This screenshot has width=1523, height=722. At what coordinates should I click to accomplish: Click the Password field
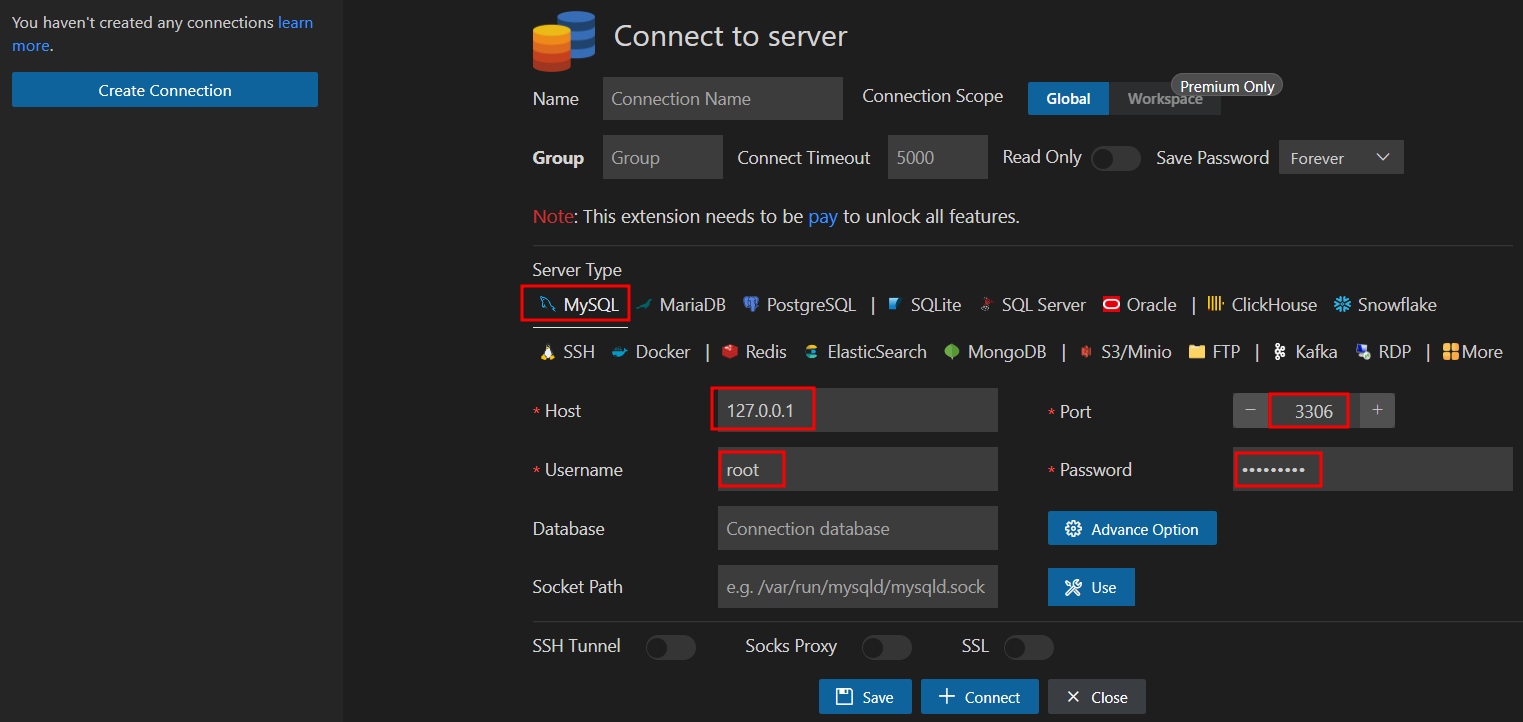click(x=1373, y=469)
